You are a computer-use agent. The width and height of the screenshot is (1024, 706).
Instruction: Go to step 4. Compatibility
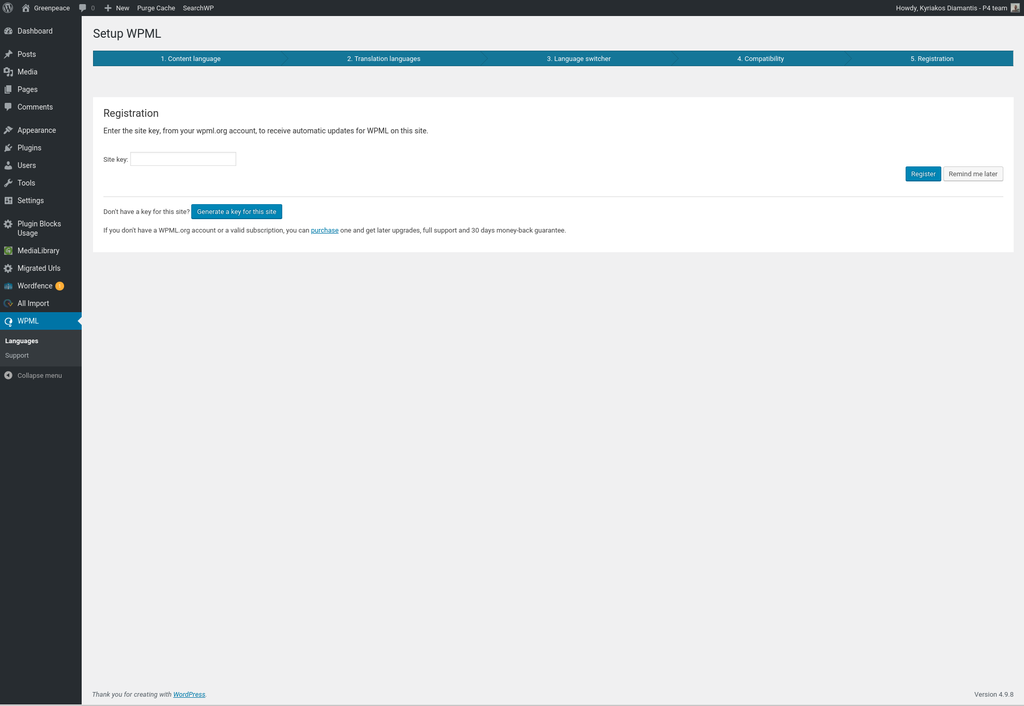[761, 59]
